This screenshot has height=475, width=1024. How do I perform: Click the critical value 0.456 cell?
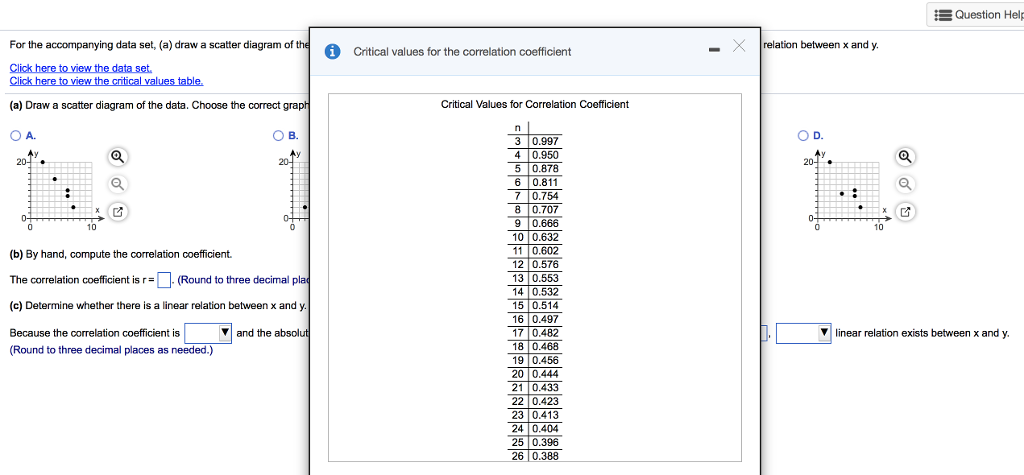click(x=545, y=360)
